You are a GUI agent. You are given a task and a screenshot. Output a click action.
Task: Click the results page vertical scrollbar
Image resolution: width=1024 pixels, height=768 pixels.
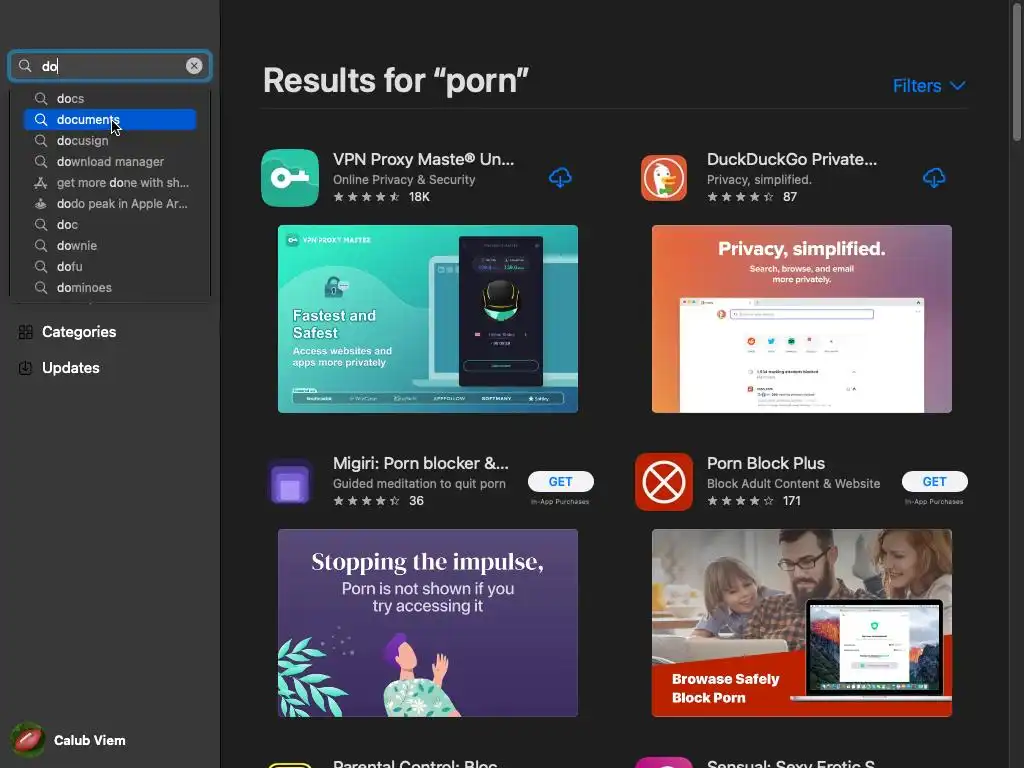[1016, 72]
